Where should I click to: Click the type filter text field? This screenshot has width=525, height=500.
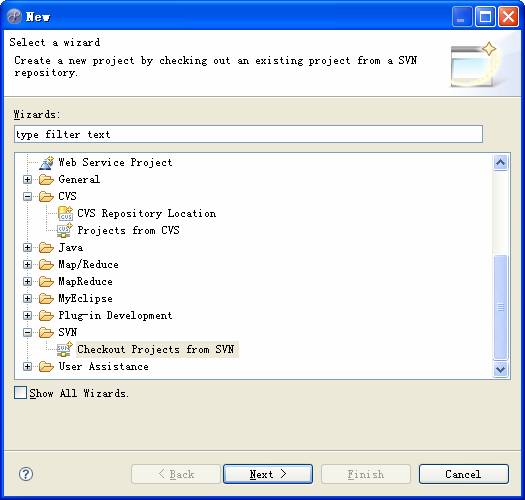[248, 134]
